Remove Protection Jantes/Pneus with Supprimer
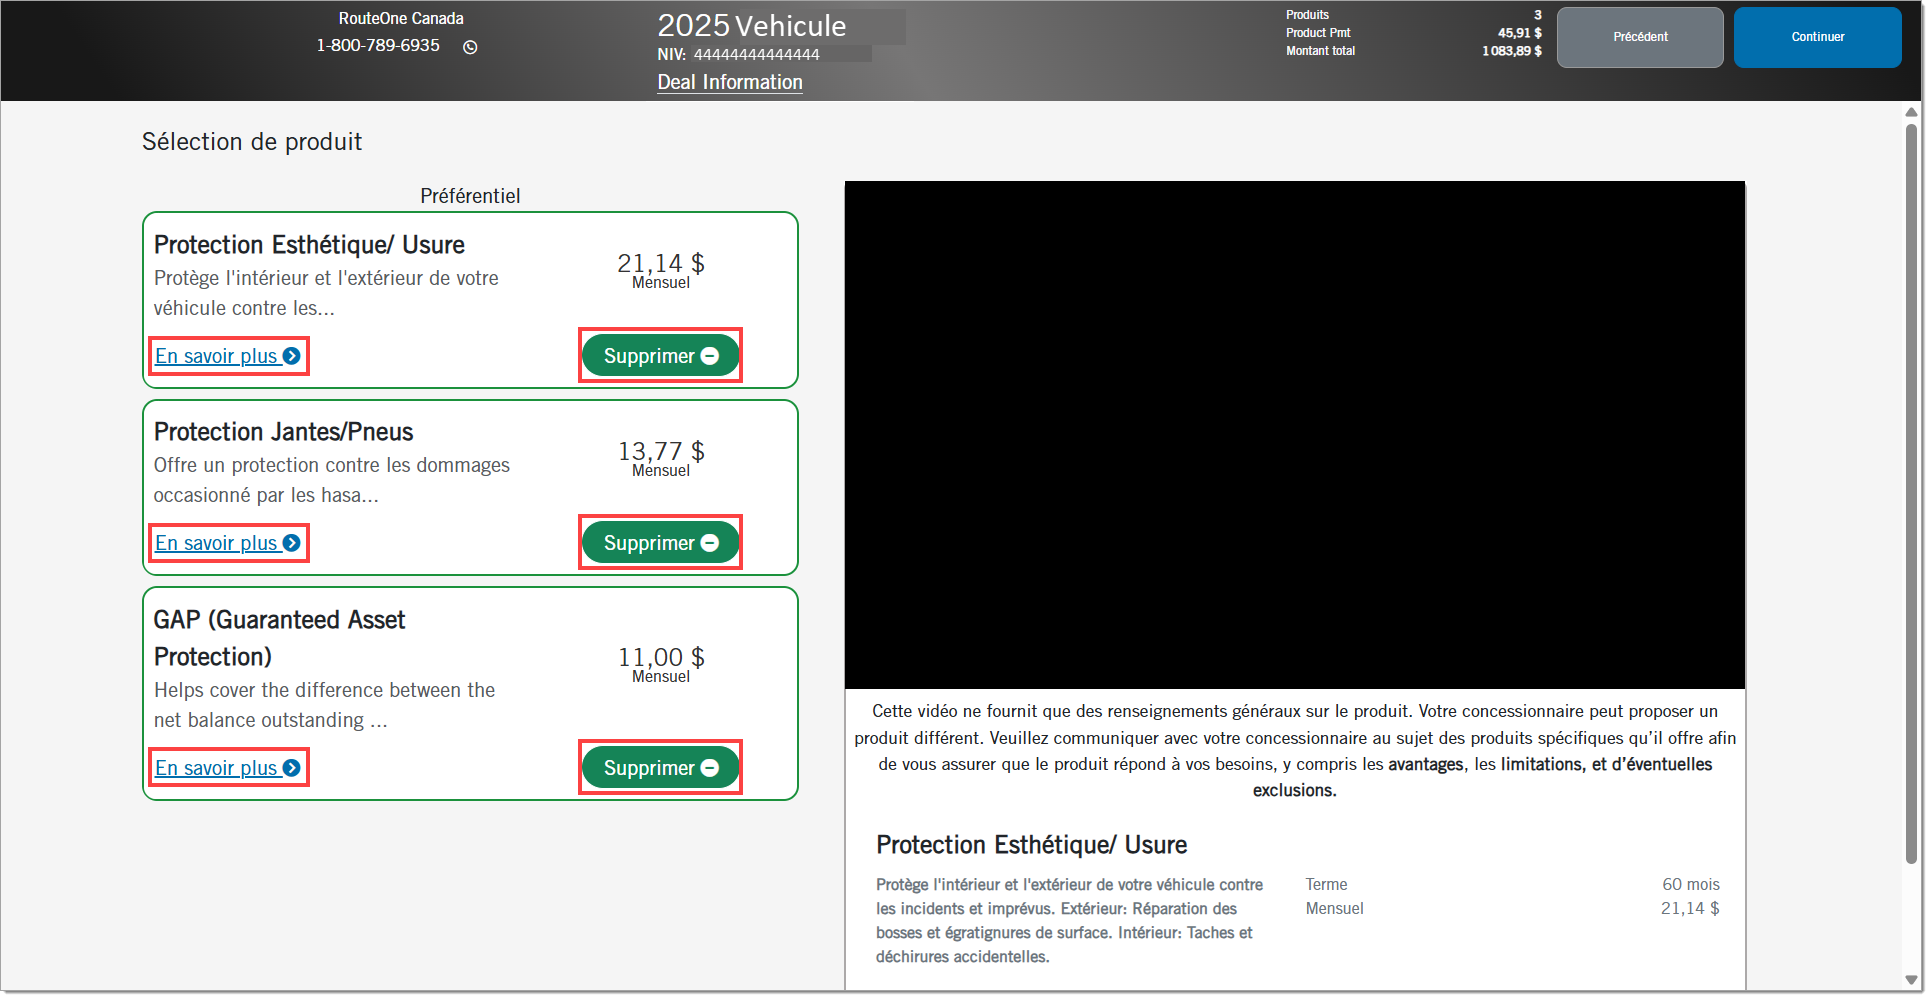The height and width of the screenshot is (998, 1929). click(660, 543)
